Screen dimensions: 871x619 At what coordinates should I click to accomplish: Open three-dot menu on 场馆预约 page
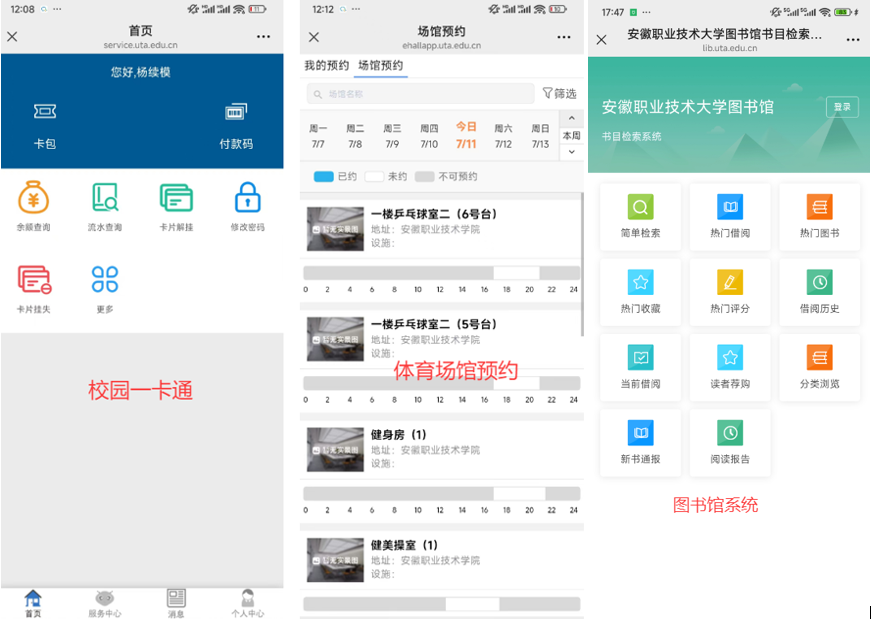(564, 37)
